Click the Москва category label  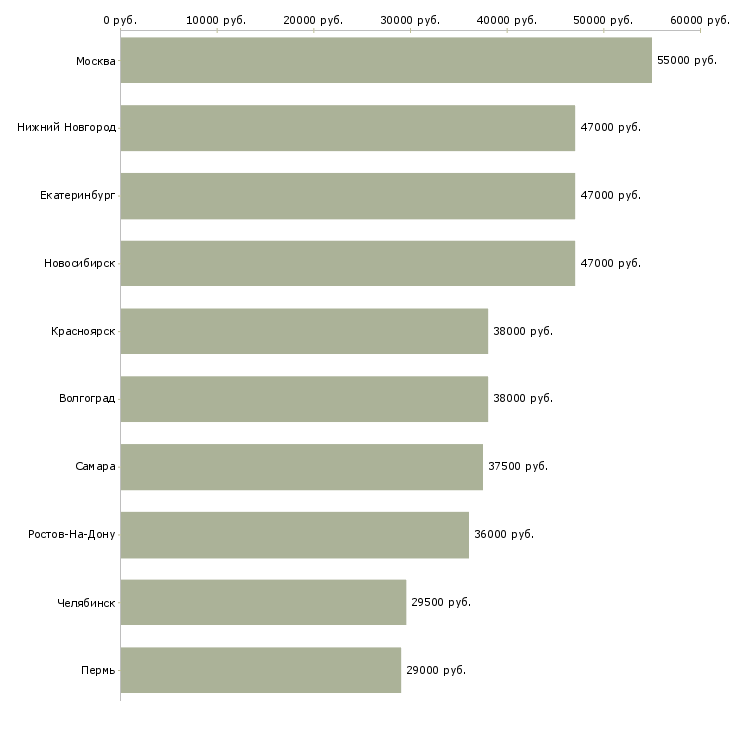click(x=95, y=61)
